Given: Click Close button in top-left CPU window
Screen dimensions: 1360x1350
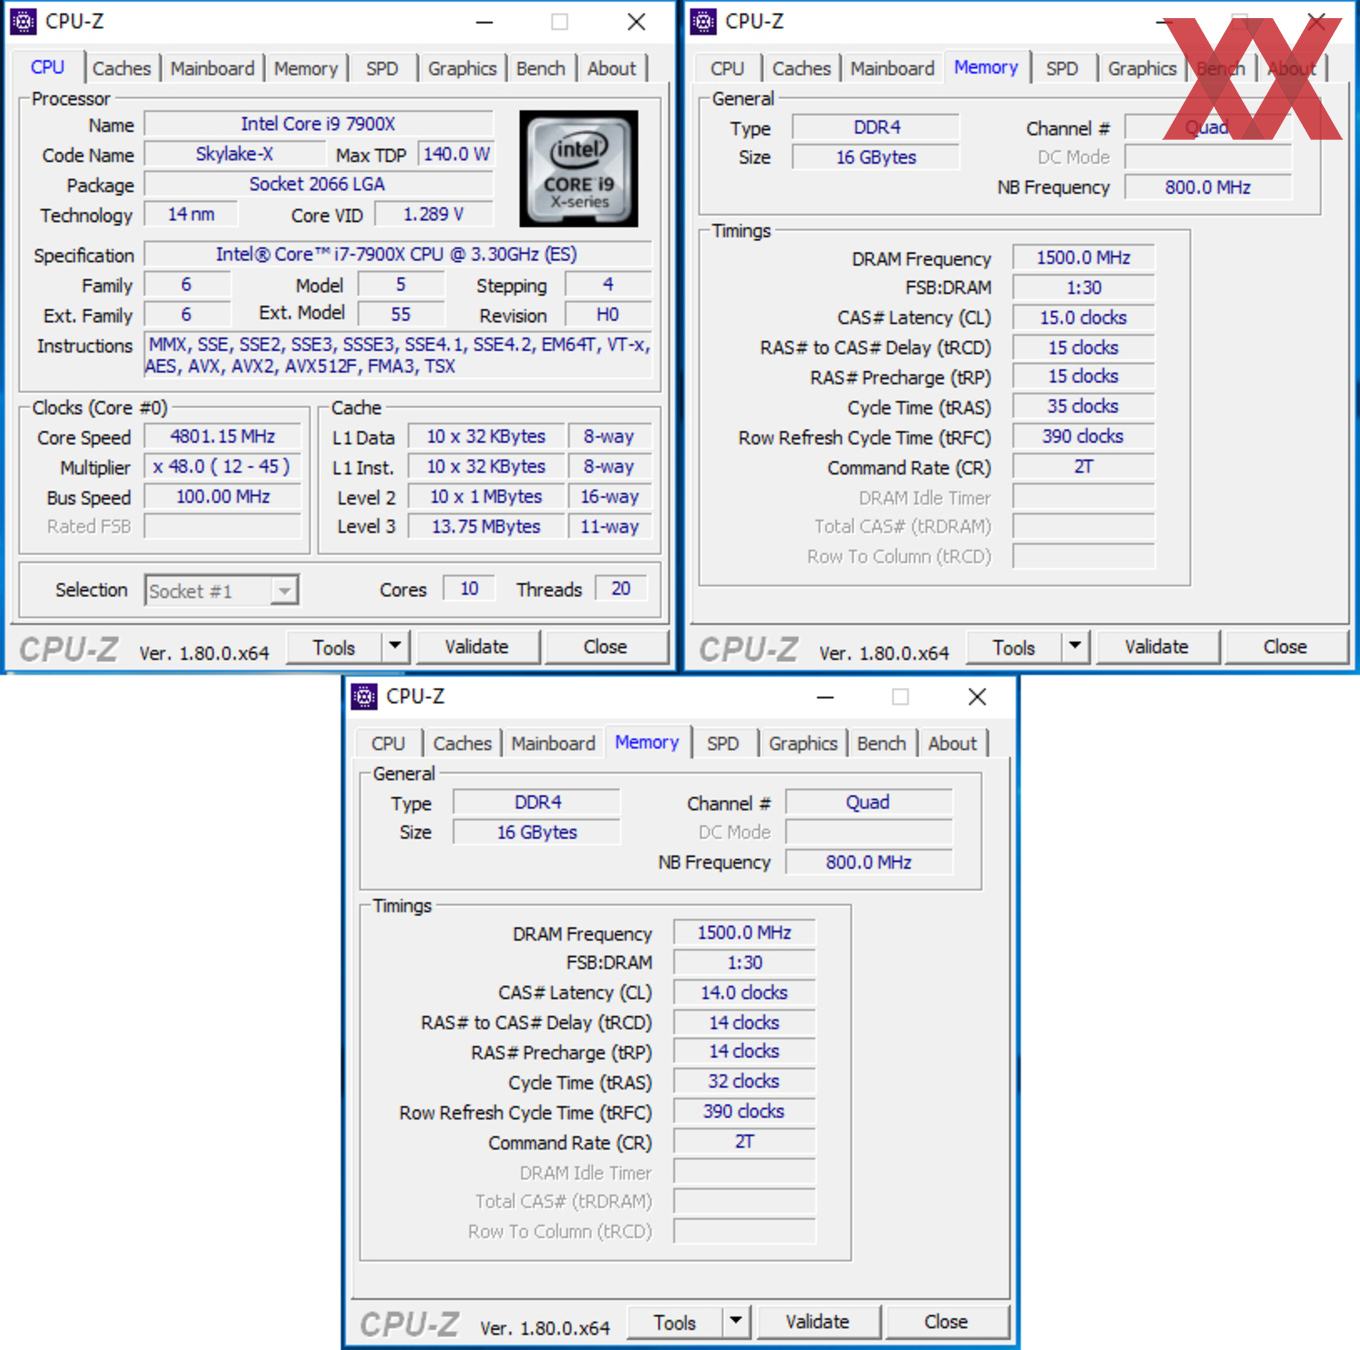Looking at the screenshot, I should point(605,647).
